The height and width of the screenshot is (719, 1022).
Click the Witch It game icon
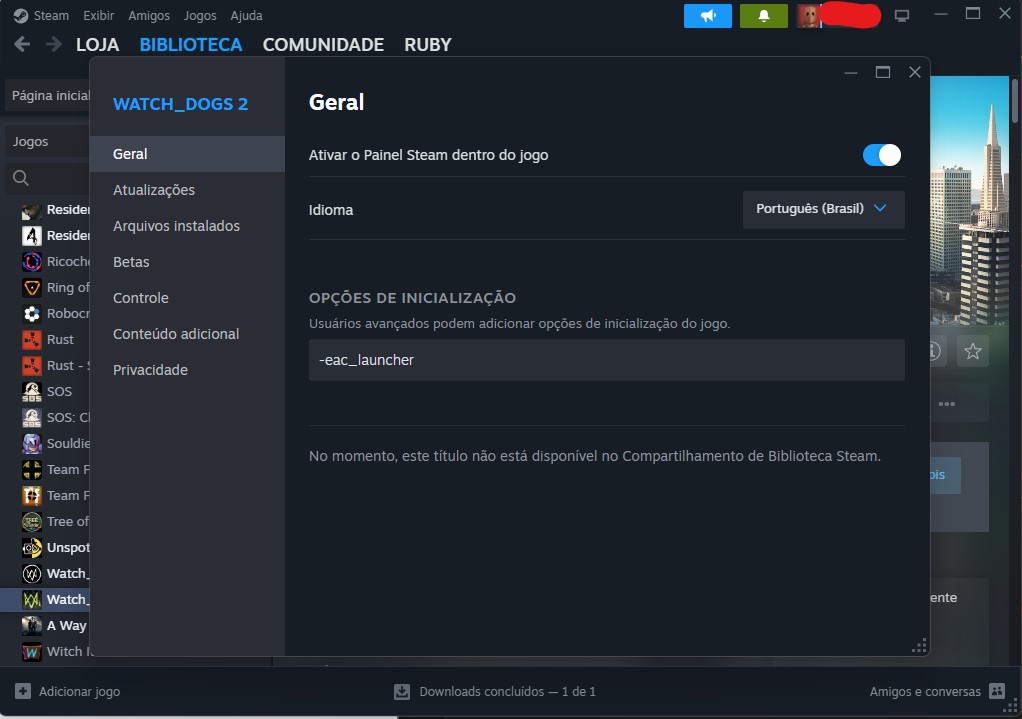tap(32, 652)
